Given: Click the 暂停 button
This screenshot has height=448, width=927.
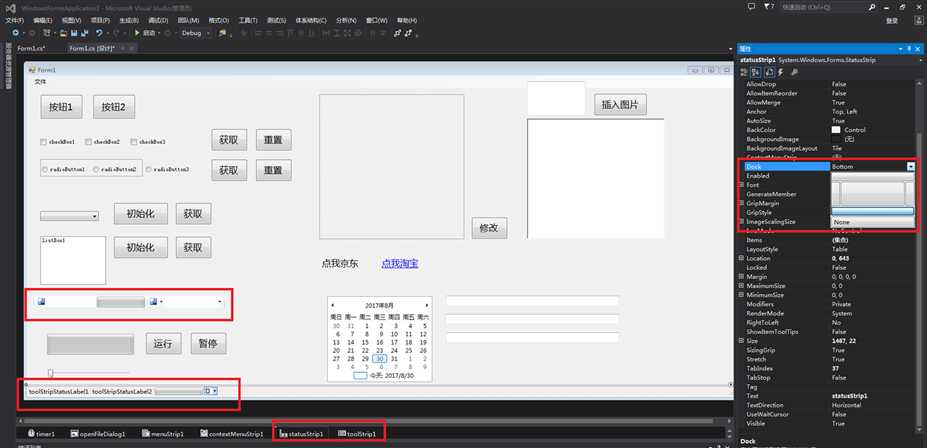Looking at the screenshot, I should click(209, 343).
